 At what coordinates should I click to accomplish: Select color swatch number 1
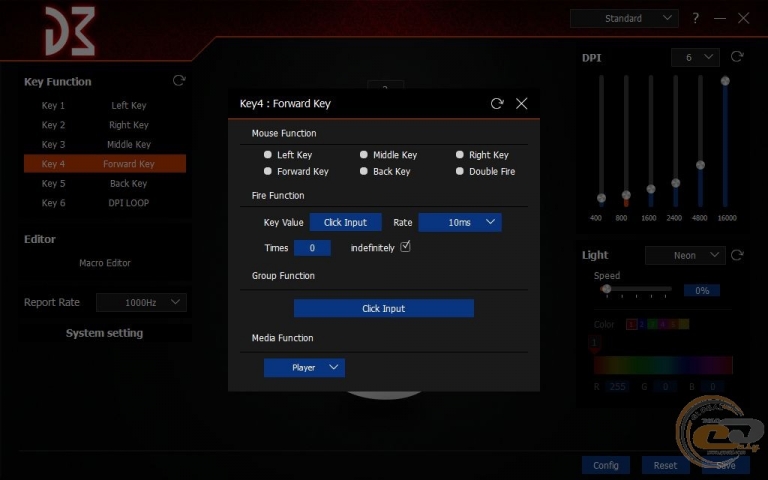[631, 324]
